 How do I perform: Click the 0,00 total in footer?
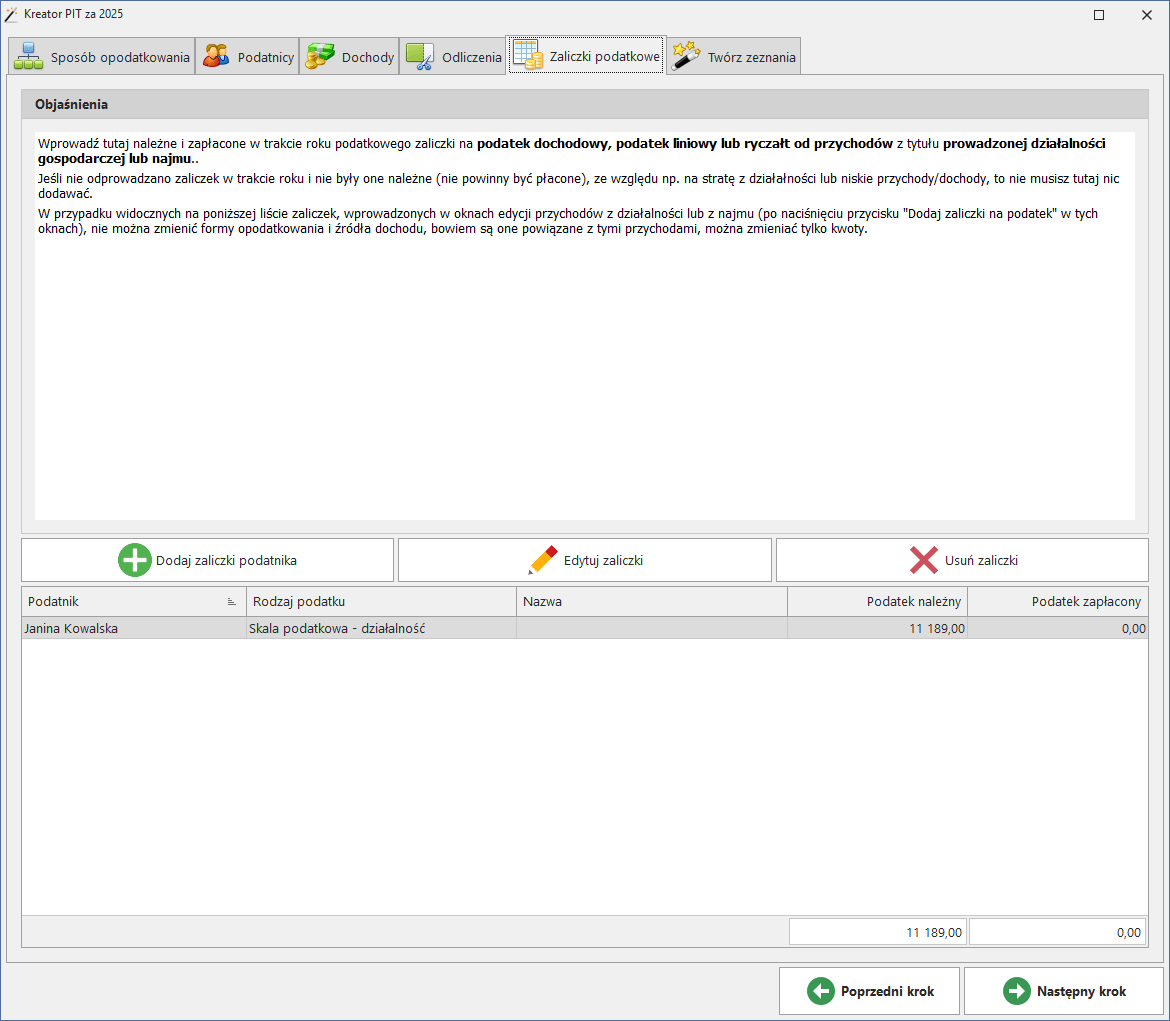pos(1057,932)
